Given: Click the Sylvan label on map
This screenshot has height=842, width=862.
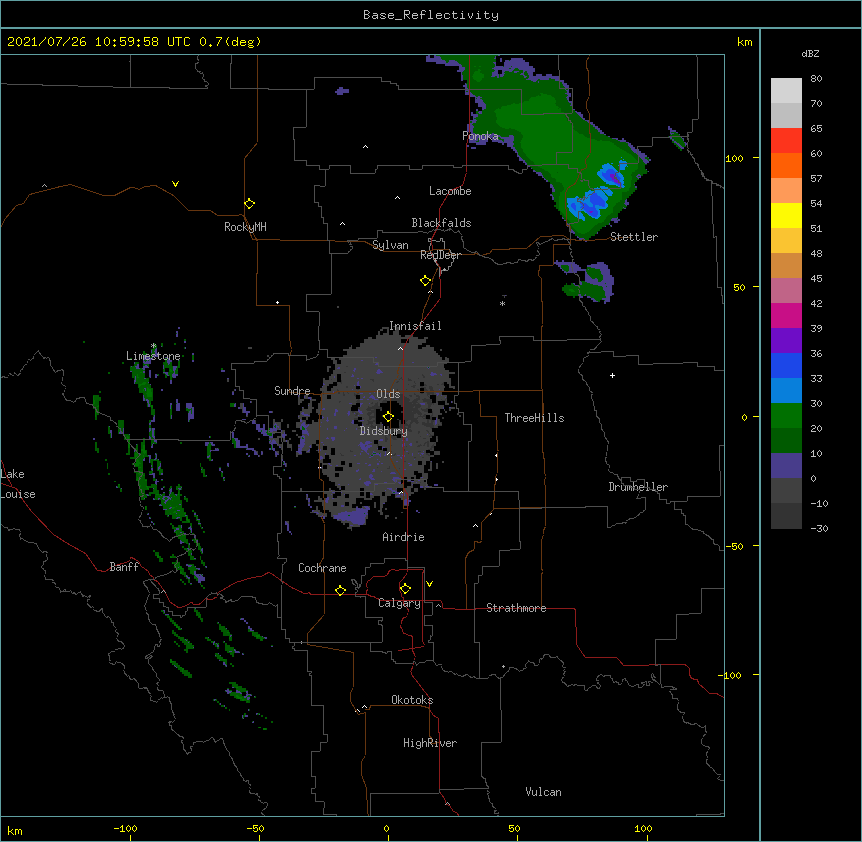Looking at the screenshot, I should (390, 245).
